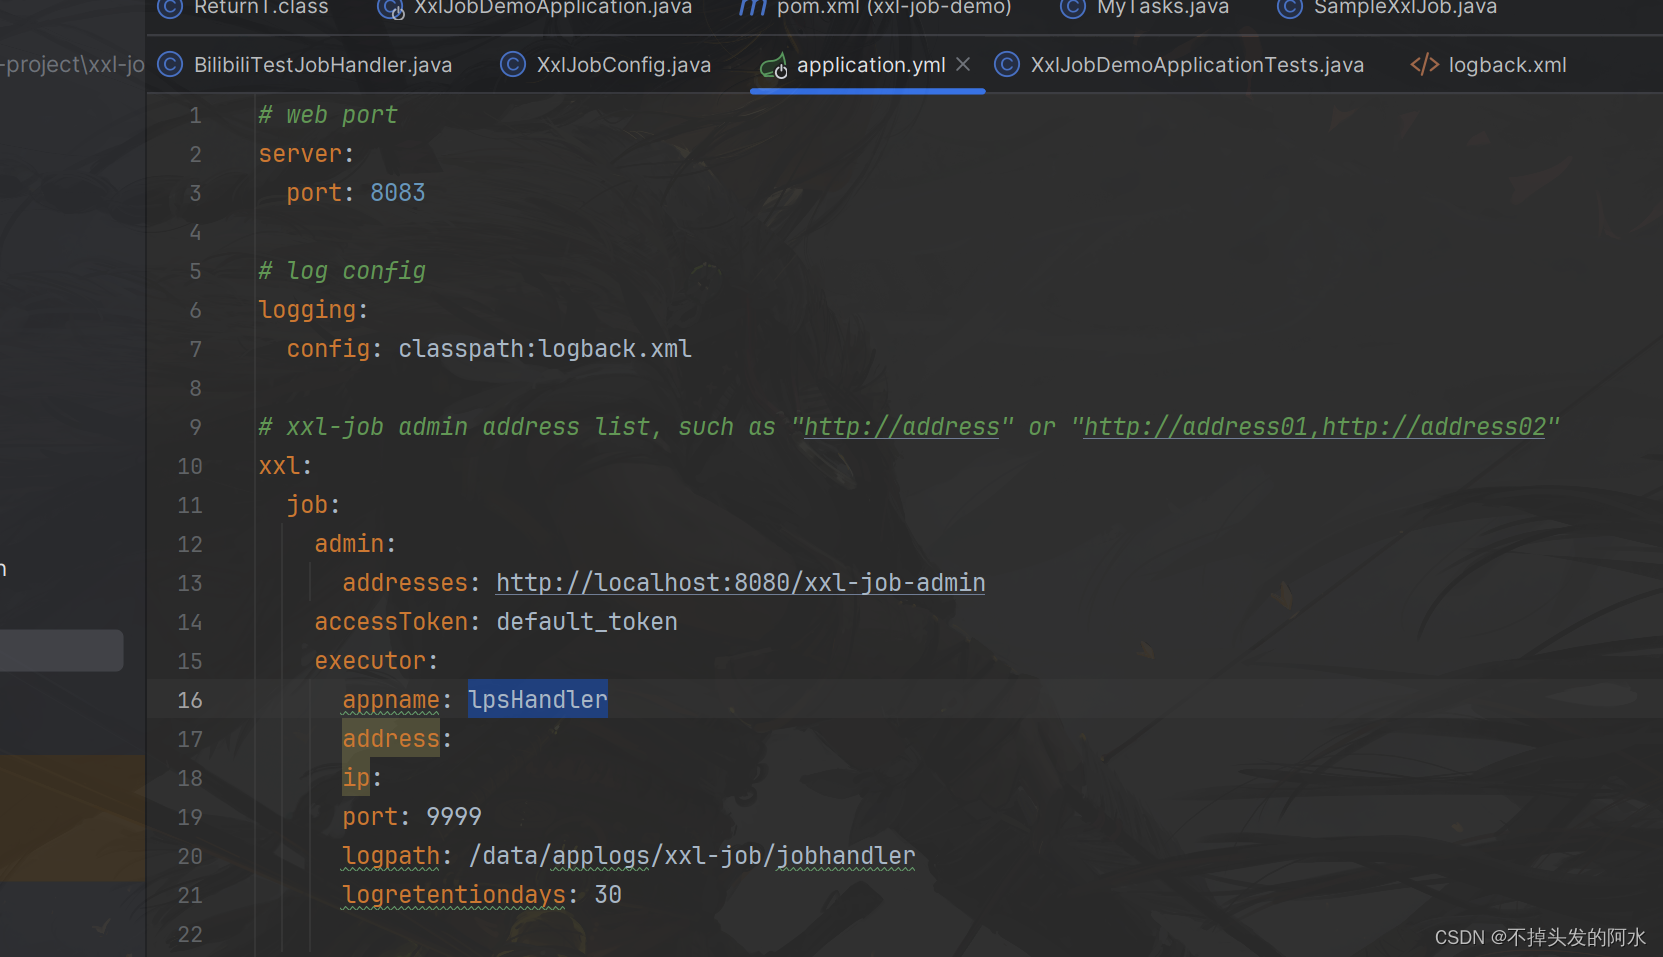
Task: Open pom.xml (xxl-job-demo) tab
Action: pyautogui.click(x=894, y=8)
